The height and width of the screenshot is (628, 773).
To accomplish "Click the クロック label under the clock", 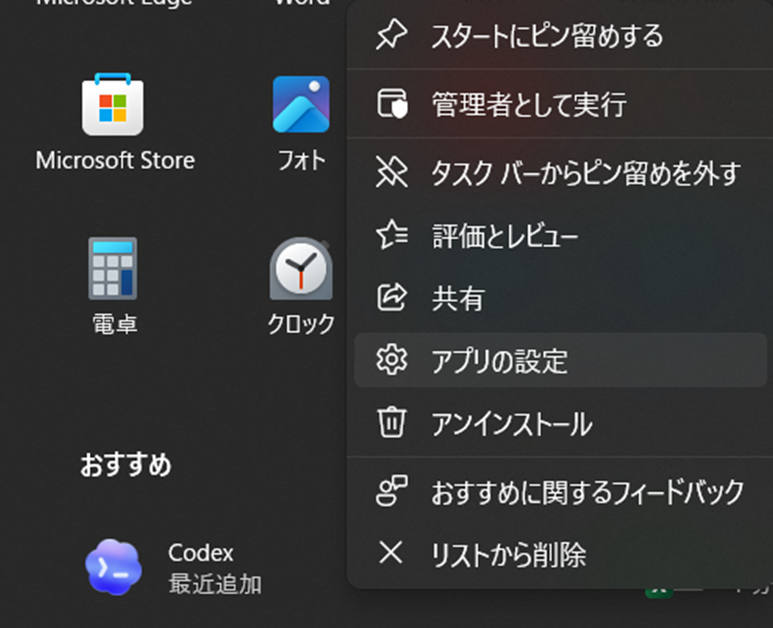I will [301, 324].
